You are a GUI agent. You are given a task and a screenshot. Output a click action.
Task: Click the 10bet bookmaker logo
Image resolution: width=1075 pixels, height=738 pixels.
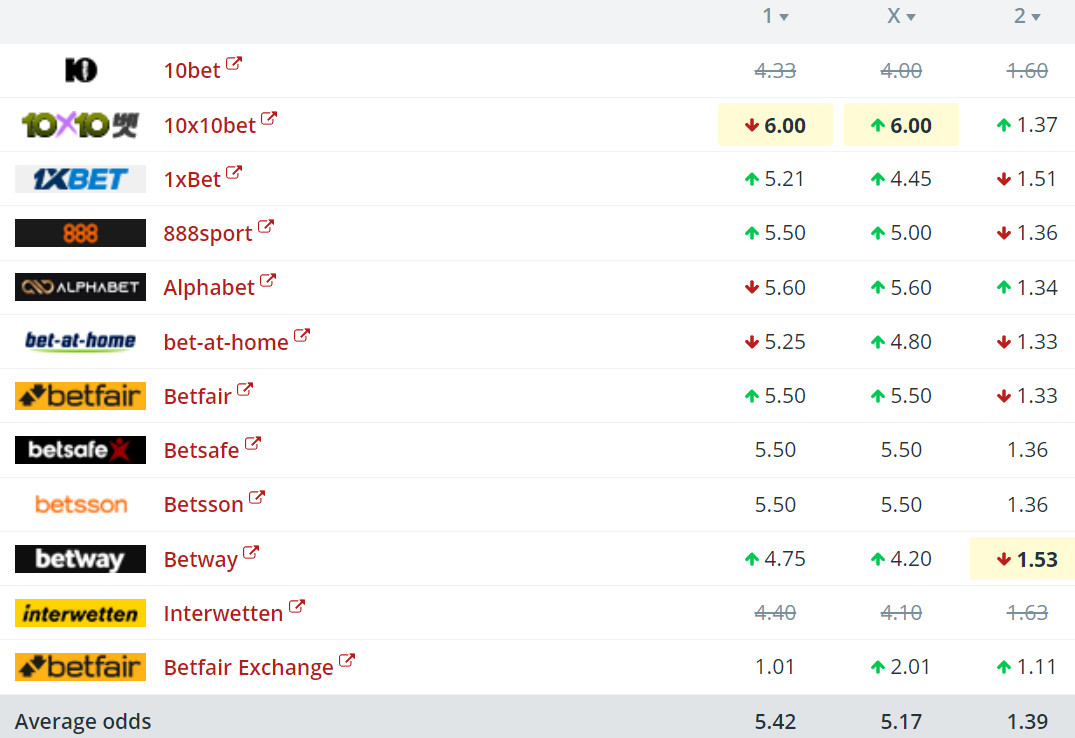click(x=81, y=70)
